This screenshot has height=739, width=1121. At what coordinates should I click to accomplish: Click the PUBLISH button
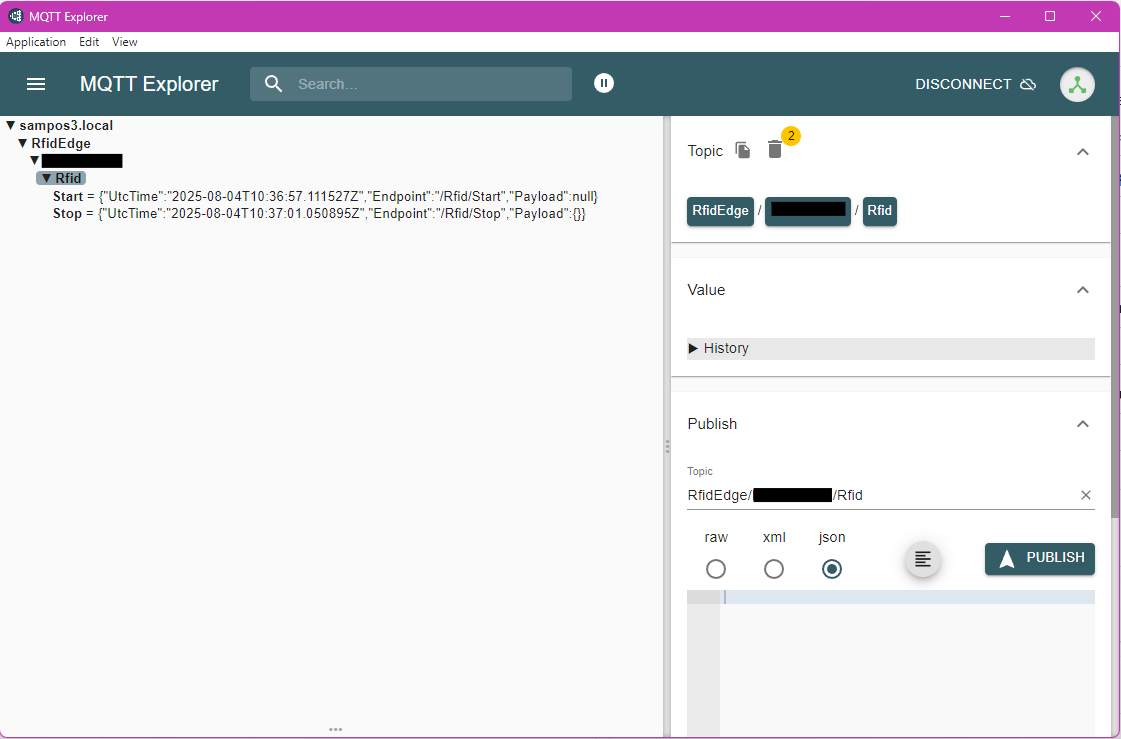tap(1039, 558)
